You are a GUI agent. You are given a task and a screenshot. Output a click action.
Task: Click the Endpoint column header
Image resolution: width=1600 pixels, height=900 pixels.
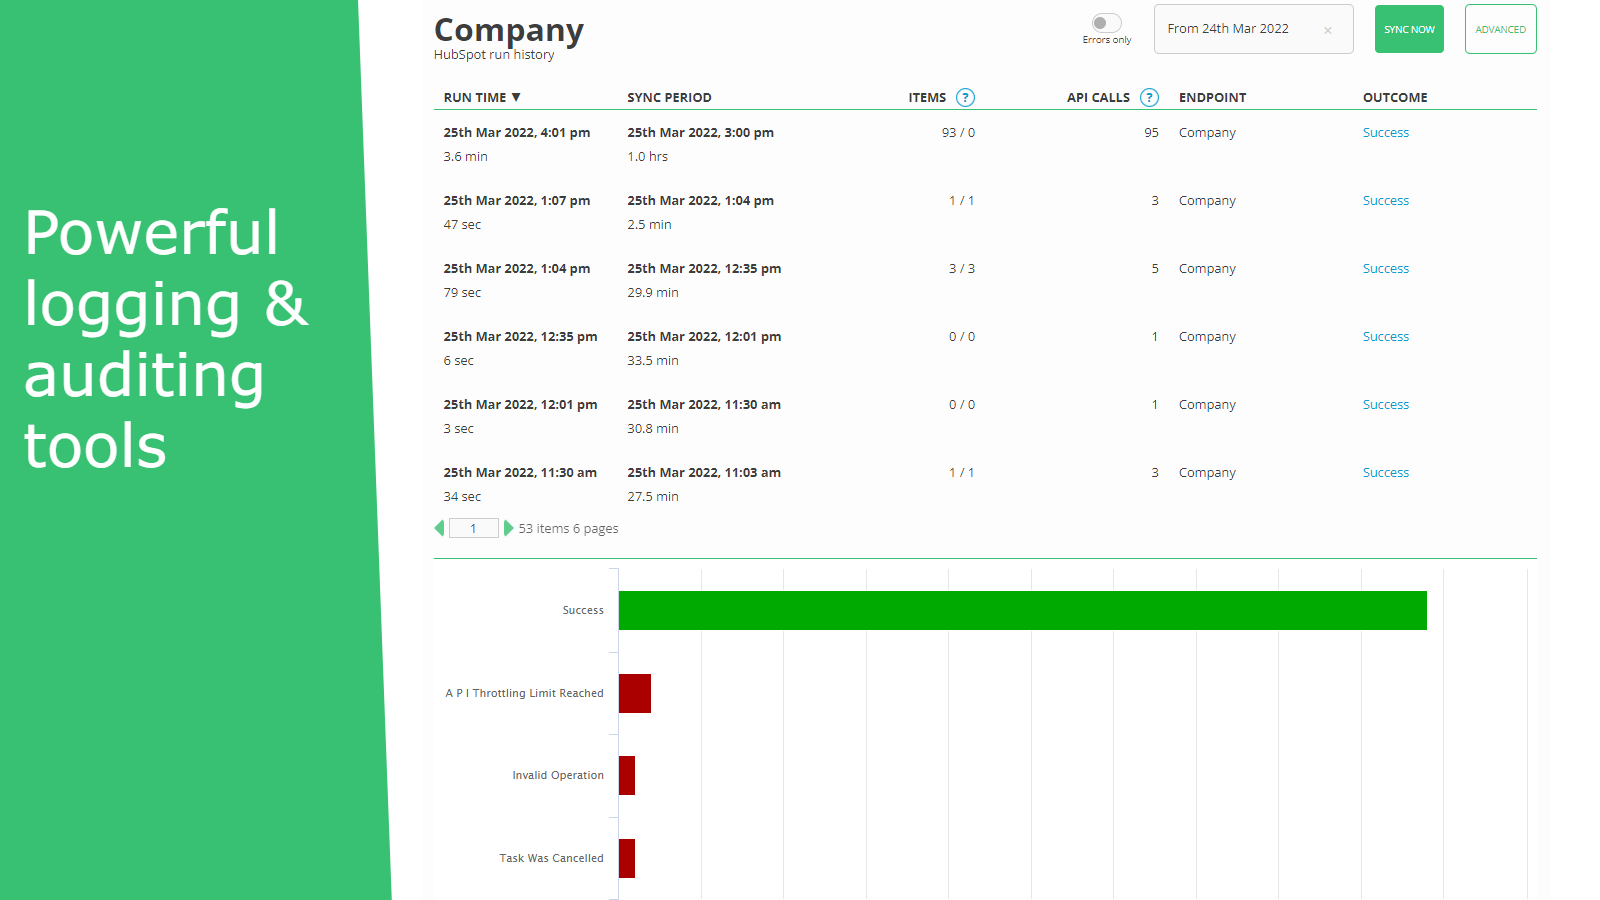pos(1212,98)
